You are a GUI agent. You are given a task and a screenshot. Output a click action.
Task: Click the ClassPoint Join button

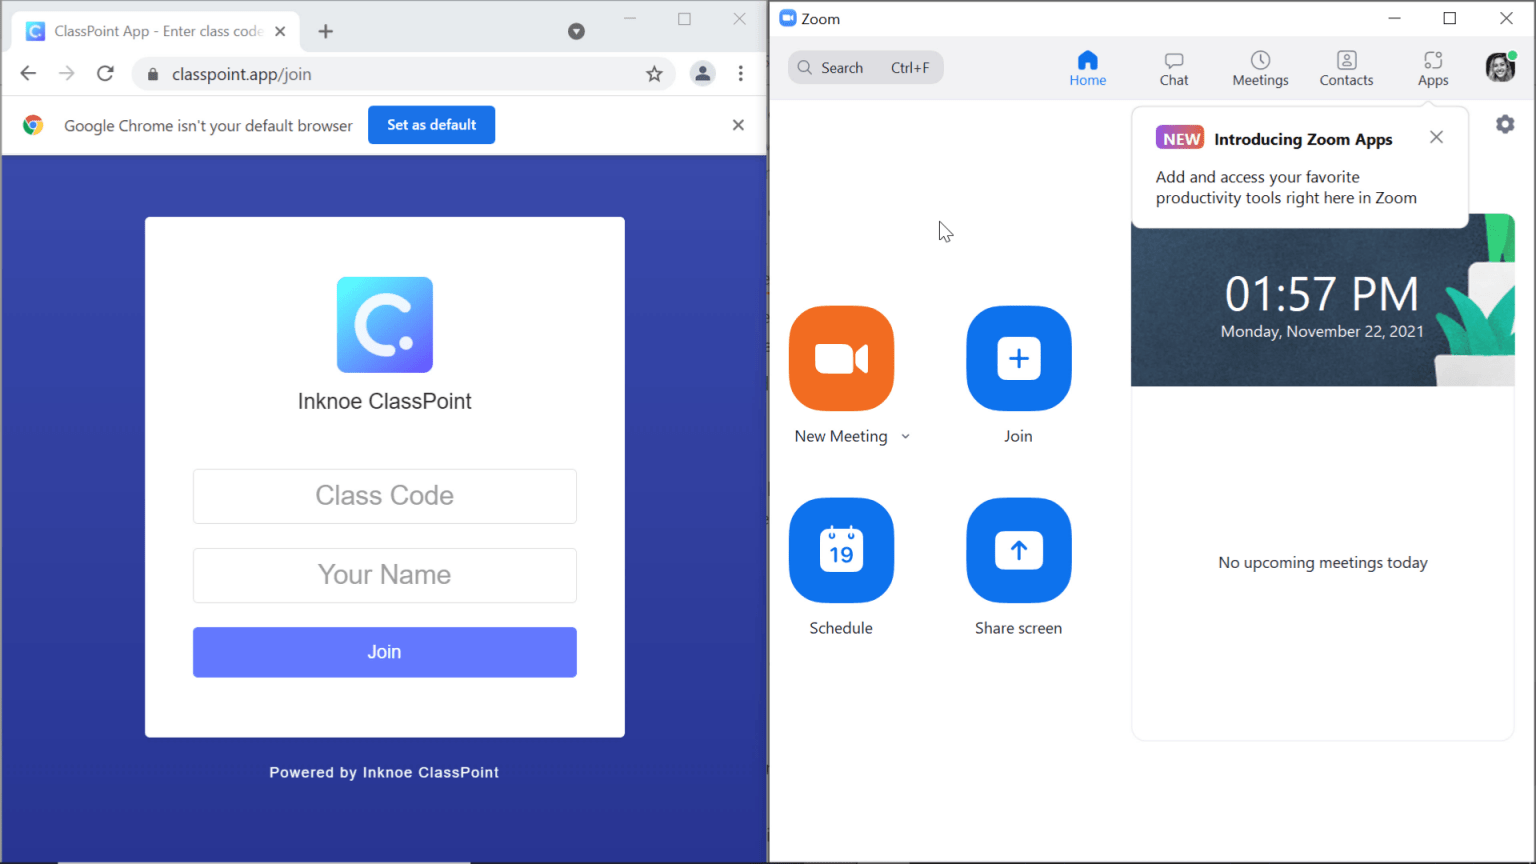(385, 652)
